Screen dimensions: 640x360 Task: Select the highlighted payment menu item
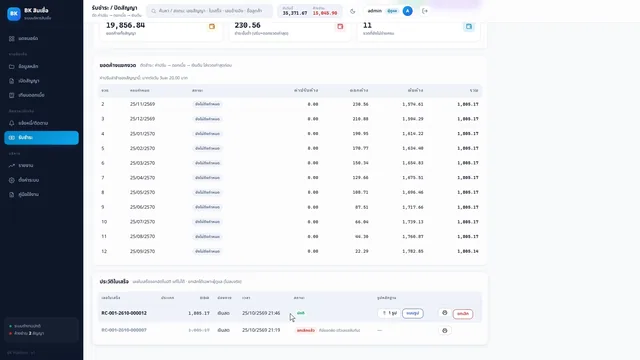coord(41,138)
